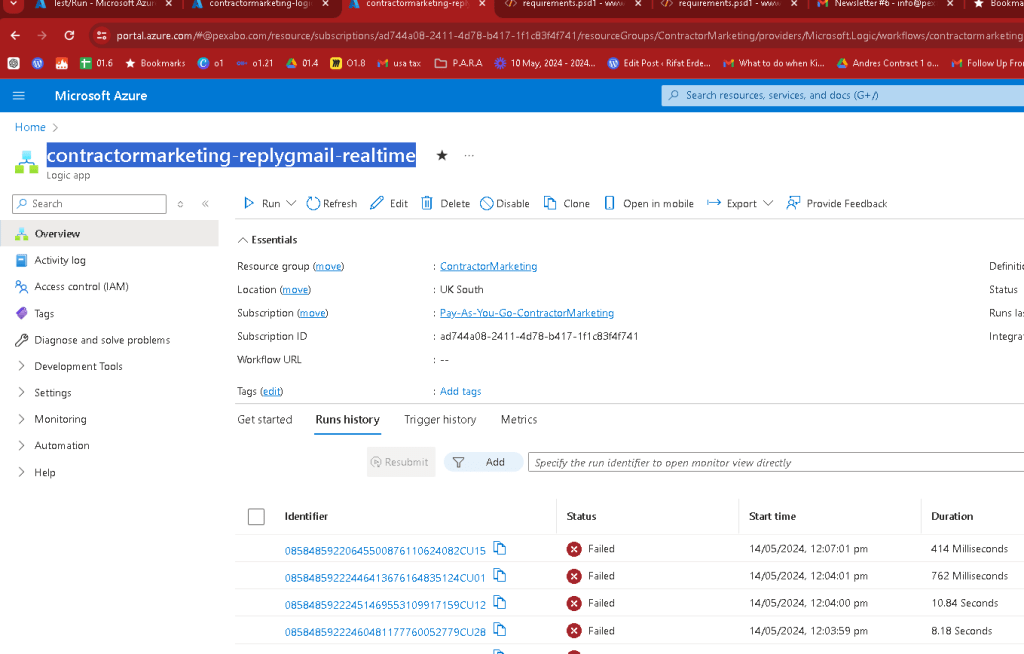Click Provide Feedback
Viewport: 1024px width, 654px height.
837,203
